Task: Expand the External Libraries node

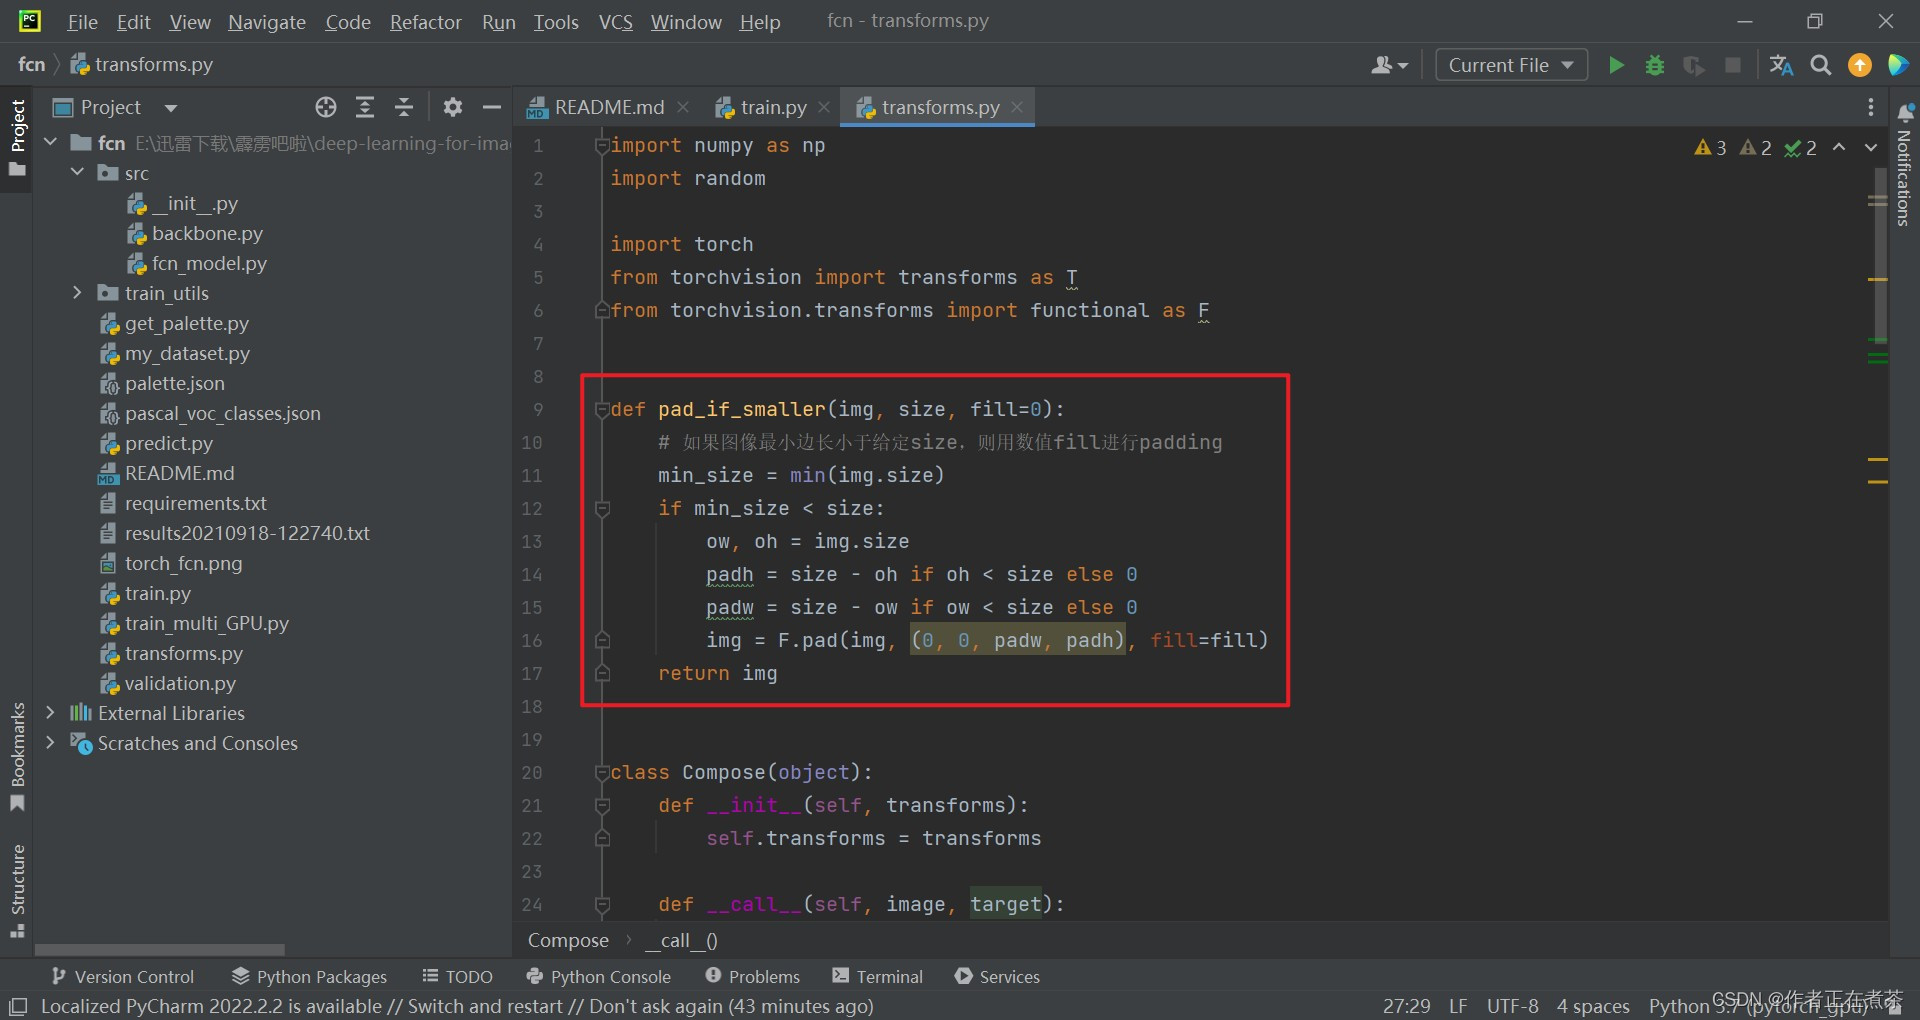Action: [x=49, y=713]
